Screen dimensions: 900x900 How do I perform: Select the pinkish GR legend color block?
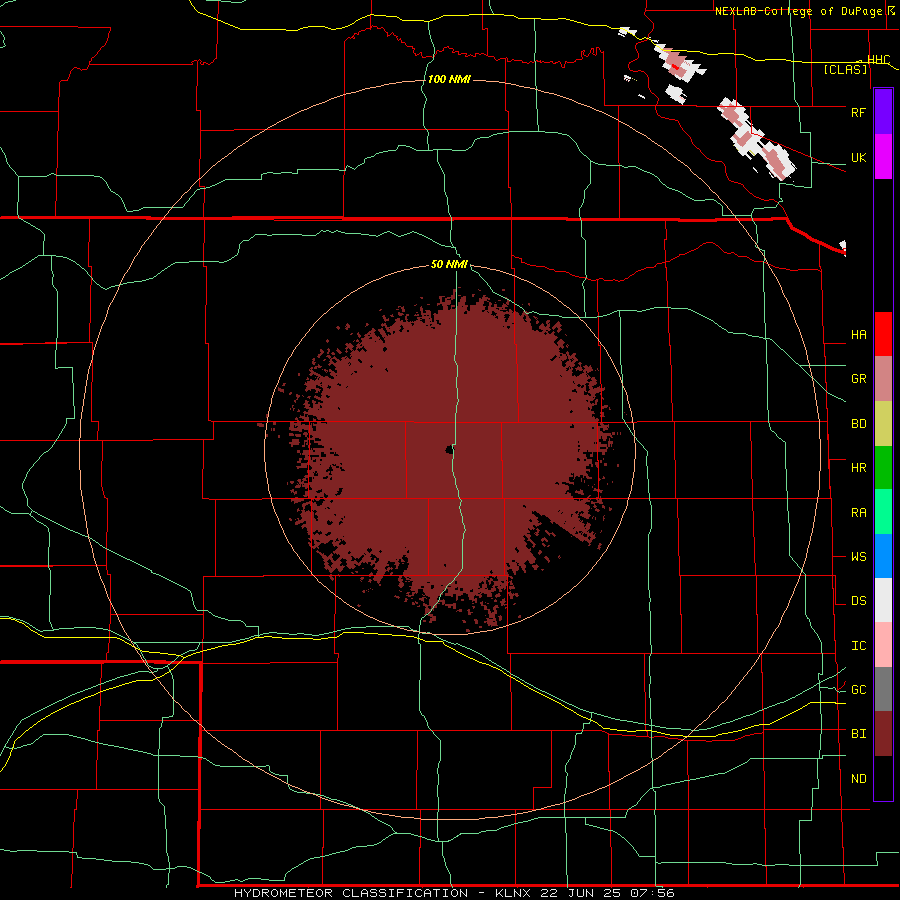(883, 378)
